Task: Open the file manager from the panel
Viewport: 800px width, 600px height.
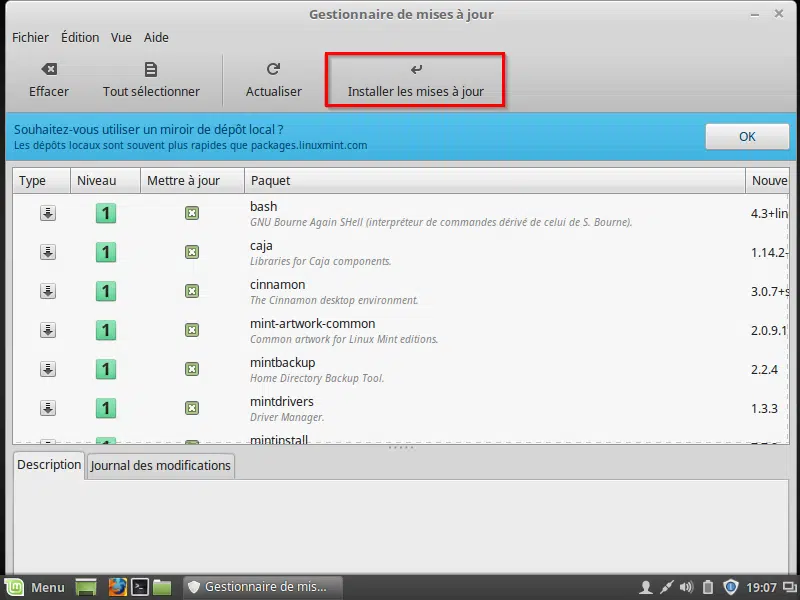Action: [162, 587]
